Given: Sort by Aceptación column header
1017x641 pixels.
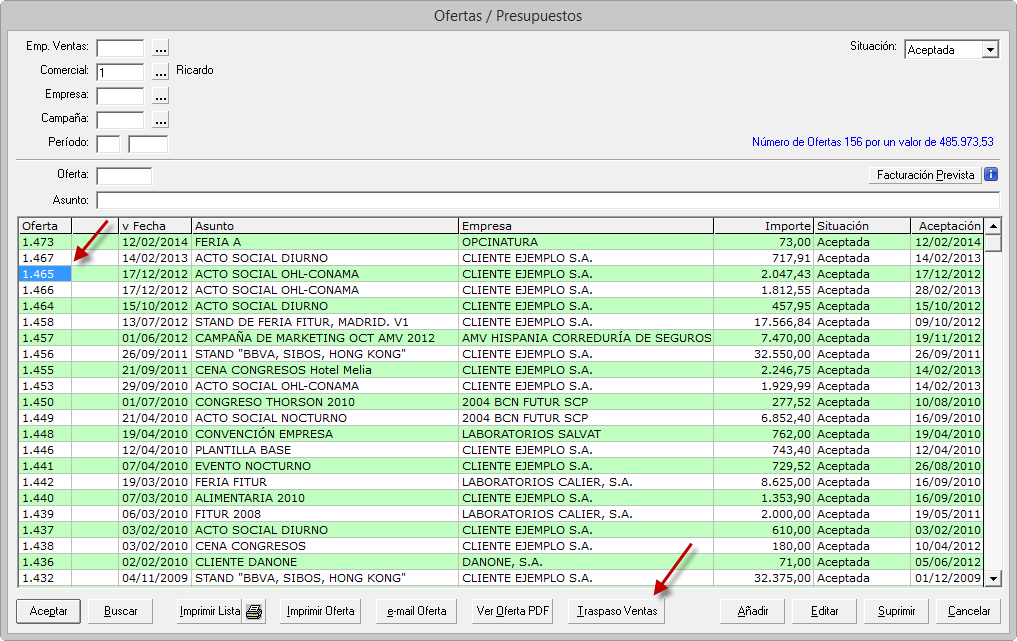Looking at the screenshot, I should (x=947, y=226).
